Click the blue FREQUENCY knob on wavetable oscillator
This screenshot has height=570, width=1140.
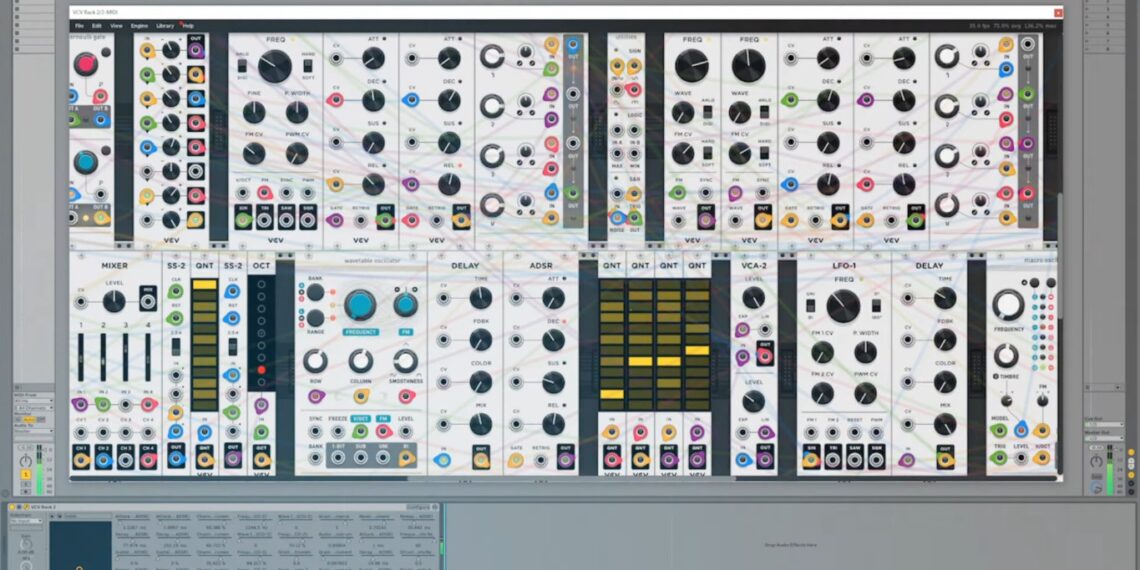[x=360, y=305]
